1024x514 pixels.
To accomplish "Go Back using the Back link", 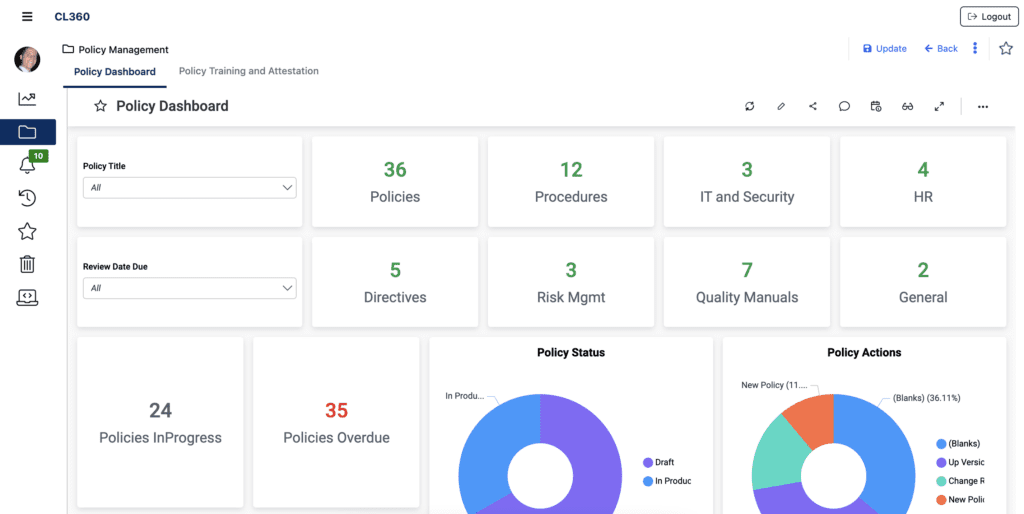I will (x=941, y=48).
